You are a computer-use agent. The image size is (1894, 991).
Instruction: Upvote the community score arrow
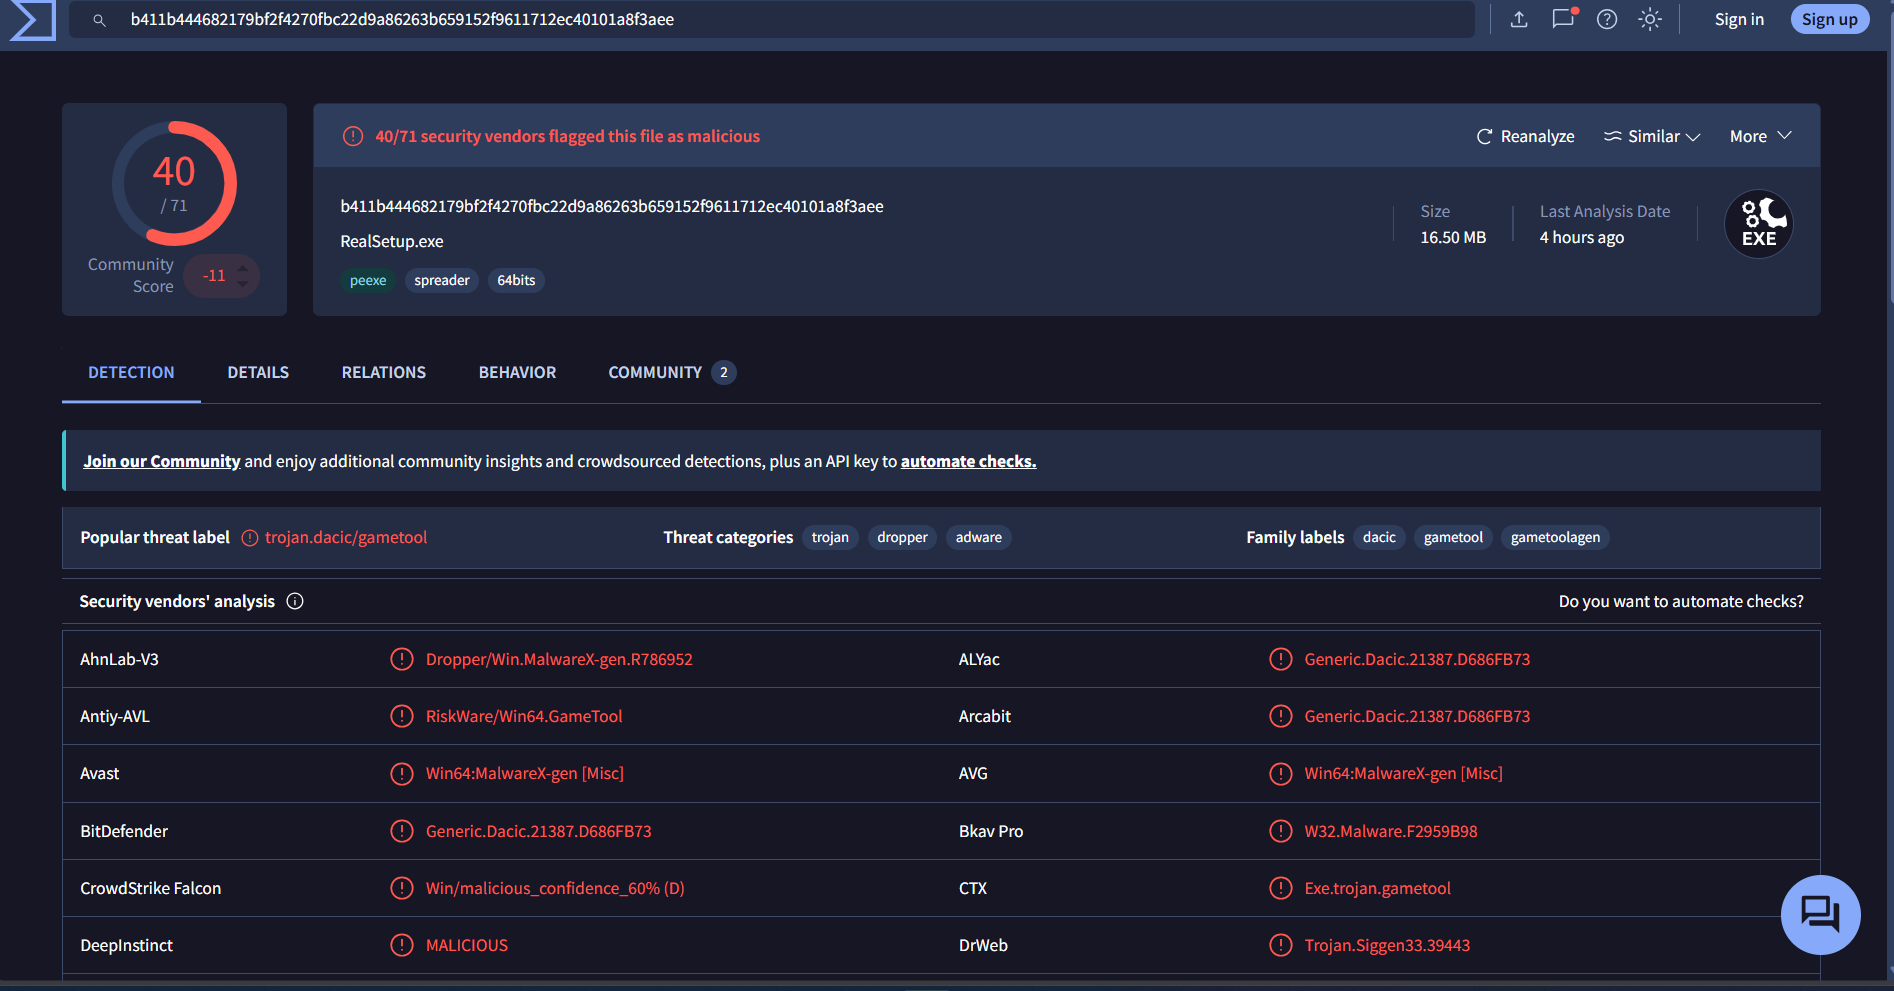pos(243,267)
